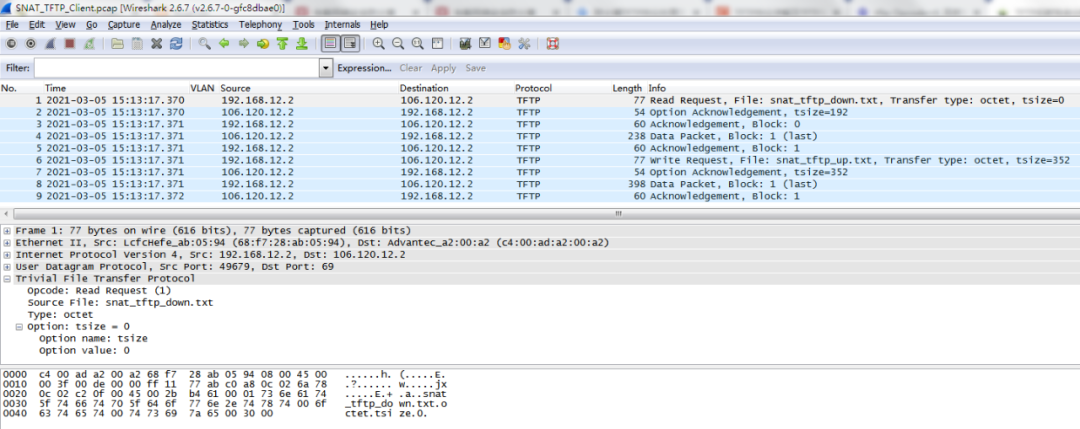This screenshot has height=429, width=1080.
Task: Open help lifebuoy icon
Action: click(x=552, y=43)
